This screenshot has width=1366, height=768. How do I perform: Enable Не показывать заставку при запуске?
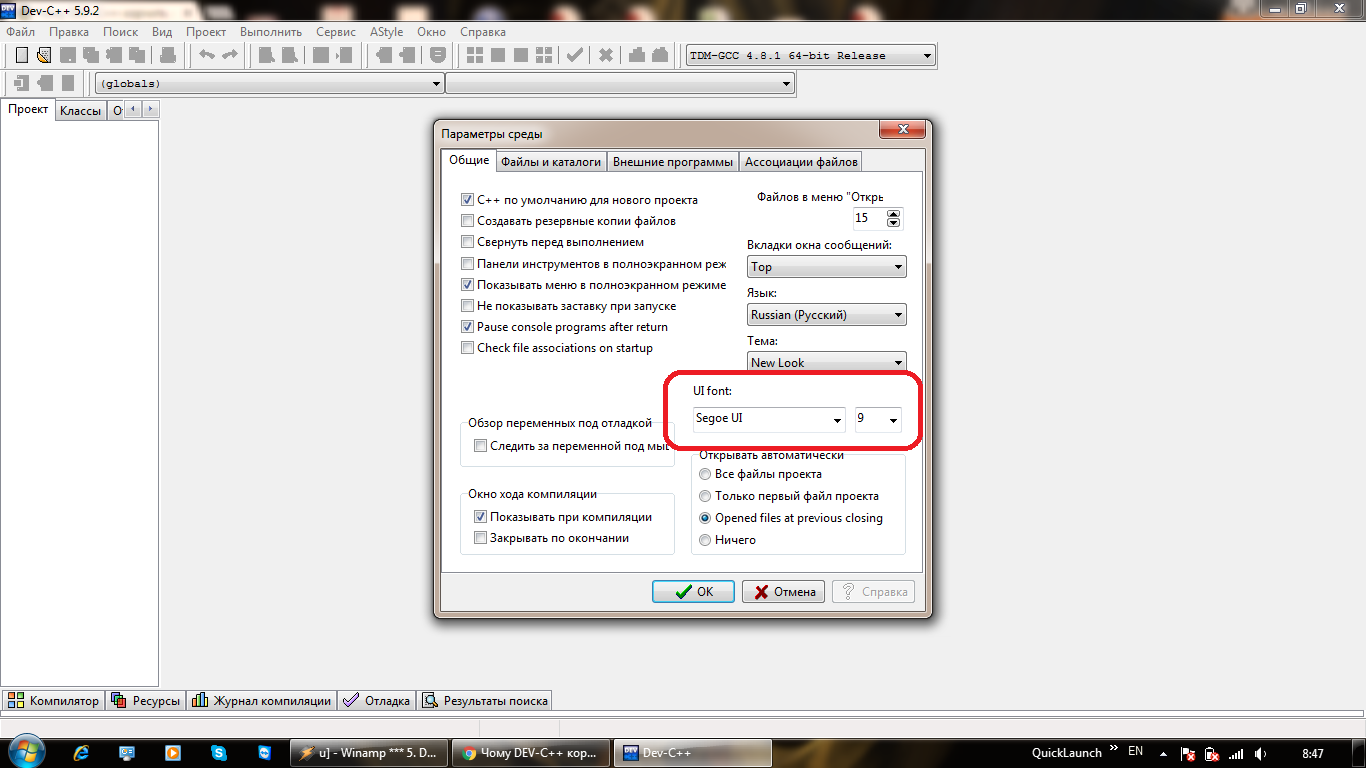click(467, 306)
